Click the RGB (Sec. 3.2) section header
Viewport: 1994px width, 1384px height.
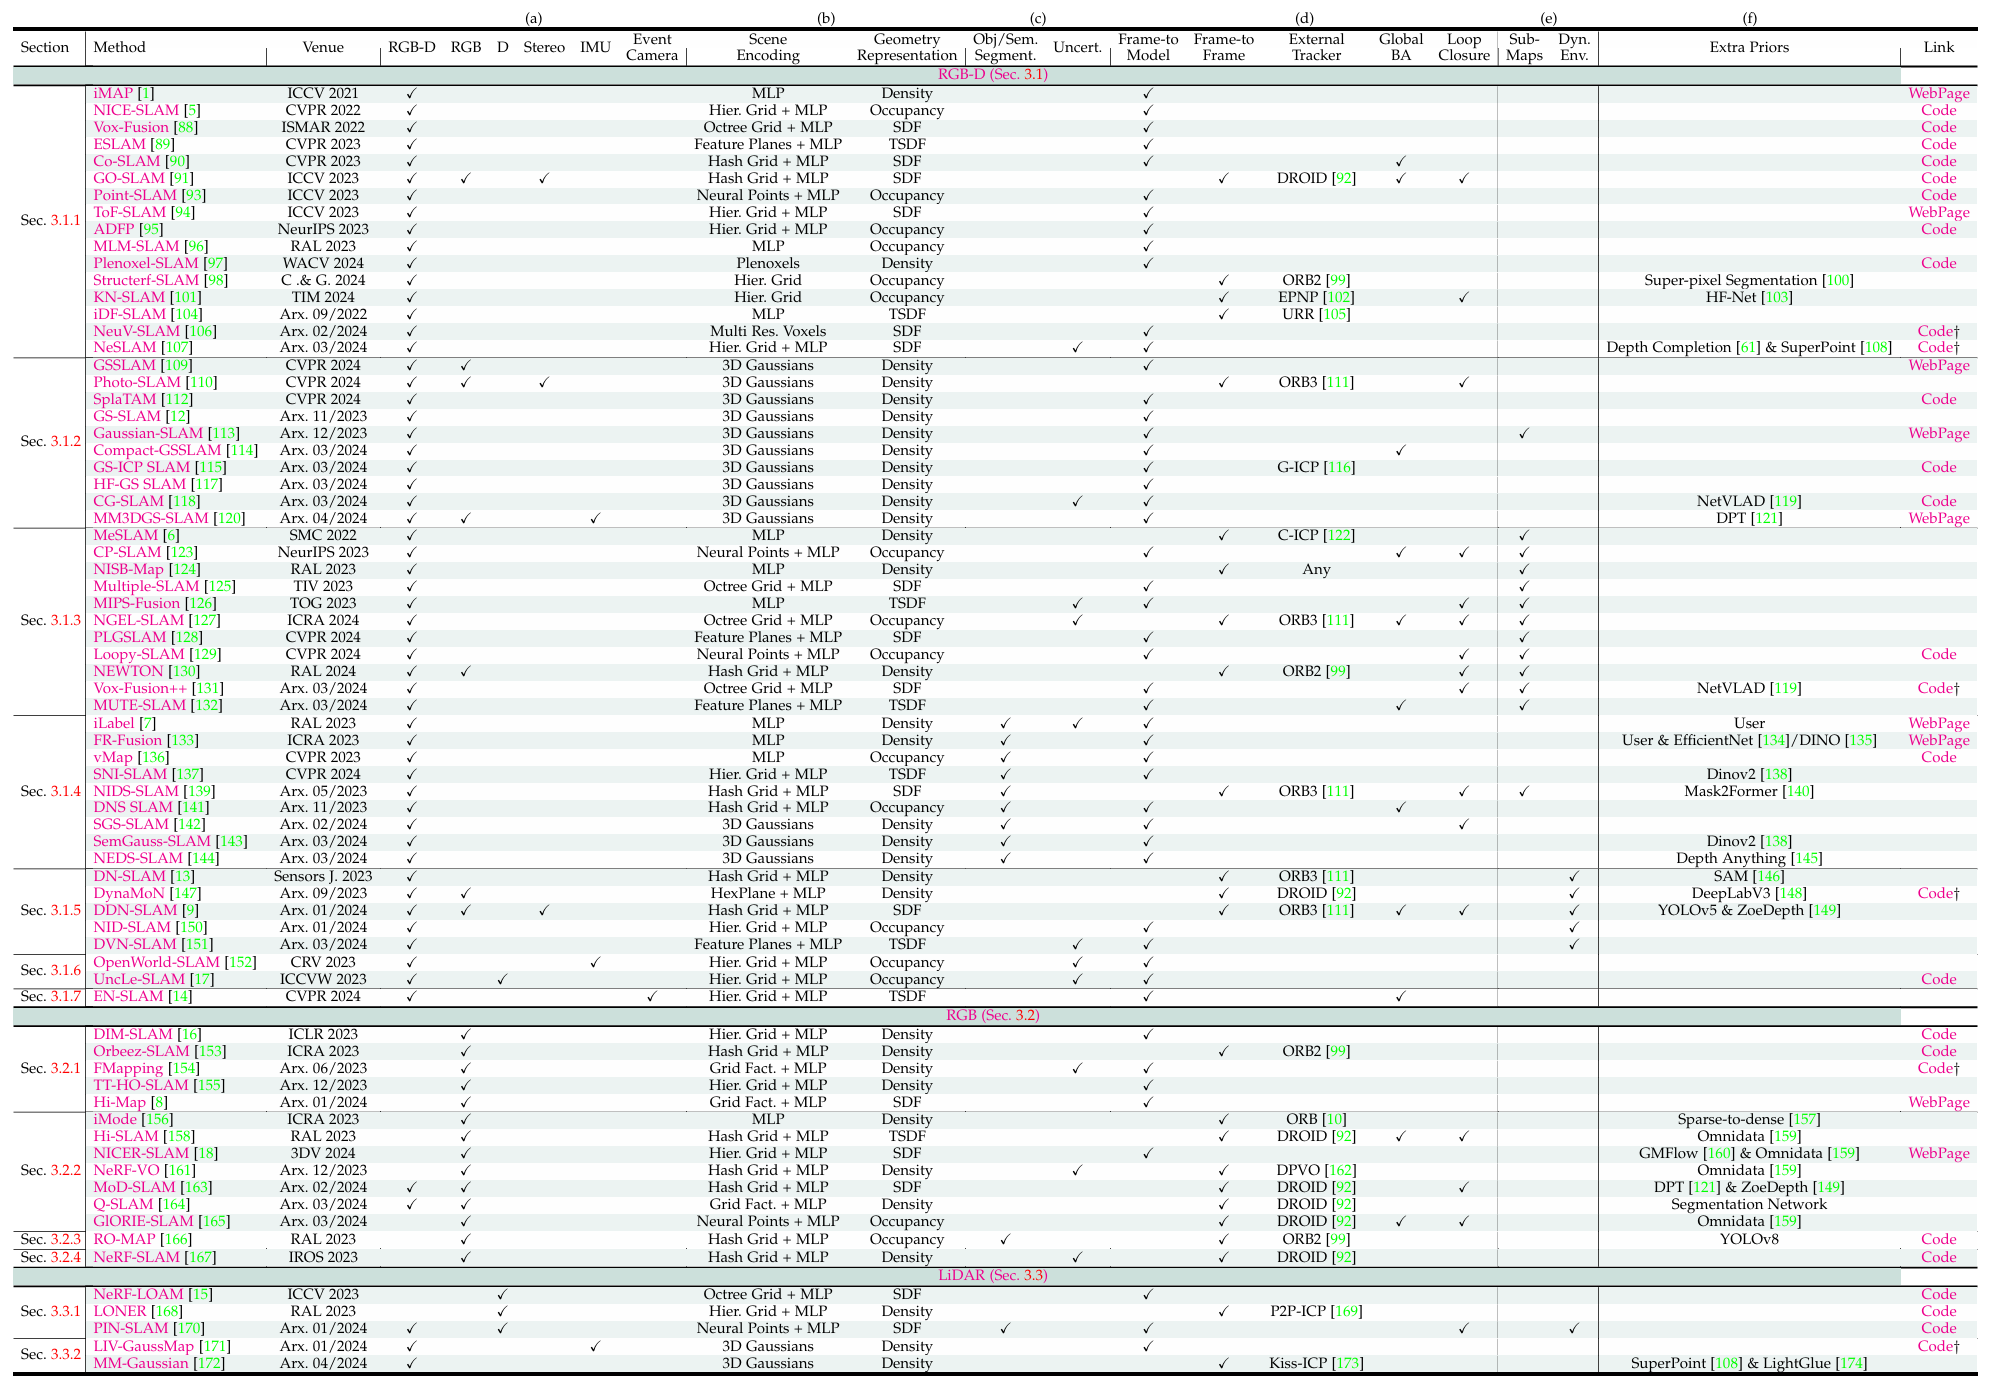click(x=992, y=1015)
